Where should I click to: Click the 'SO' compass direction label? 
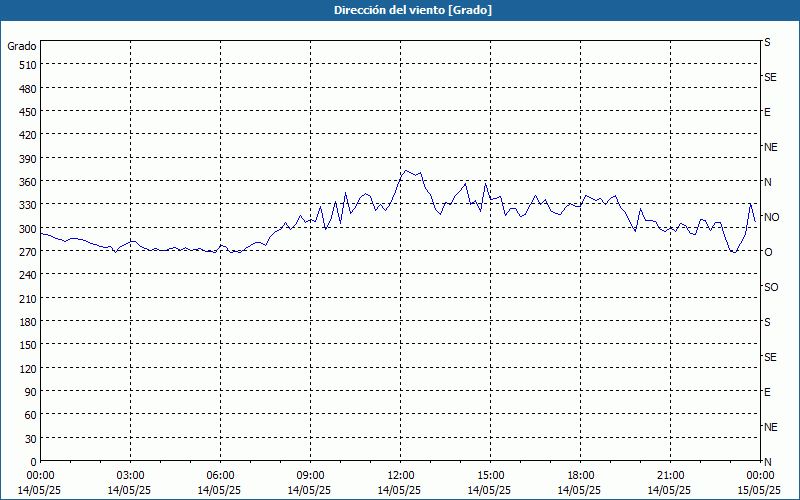coord(771,287)
